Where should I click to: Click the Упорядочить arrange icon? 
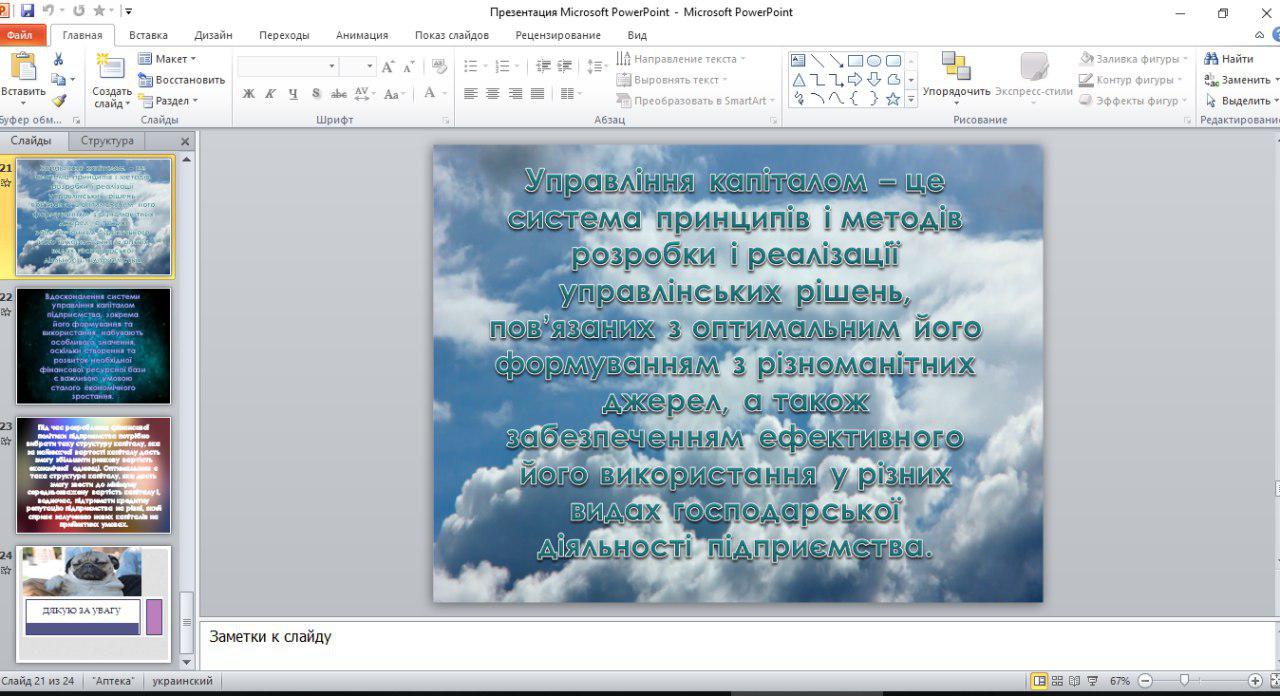[x=956, y=66]
